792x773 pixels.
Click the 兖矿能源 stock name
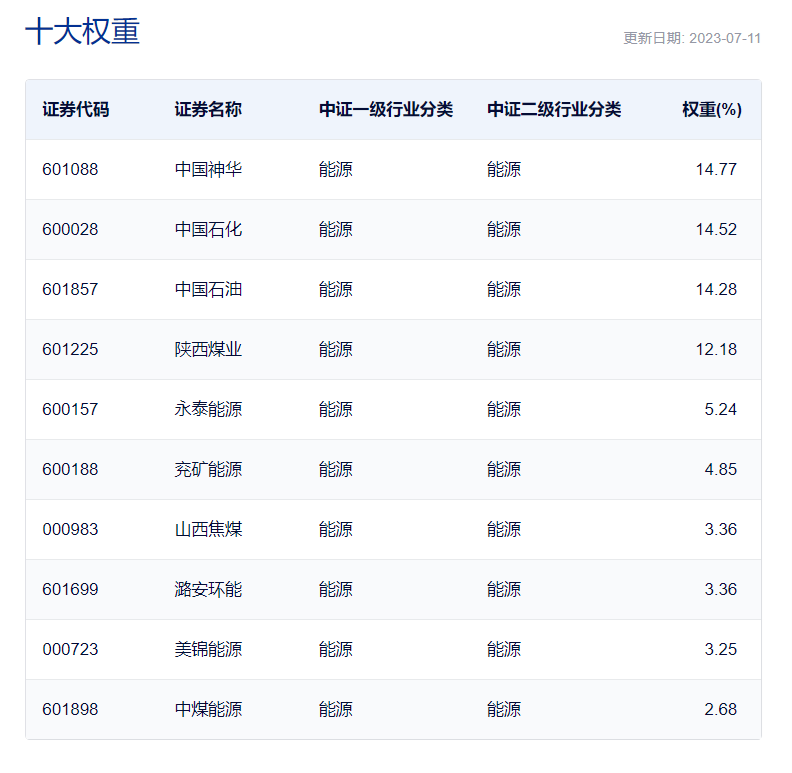click(208, 469)
